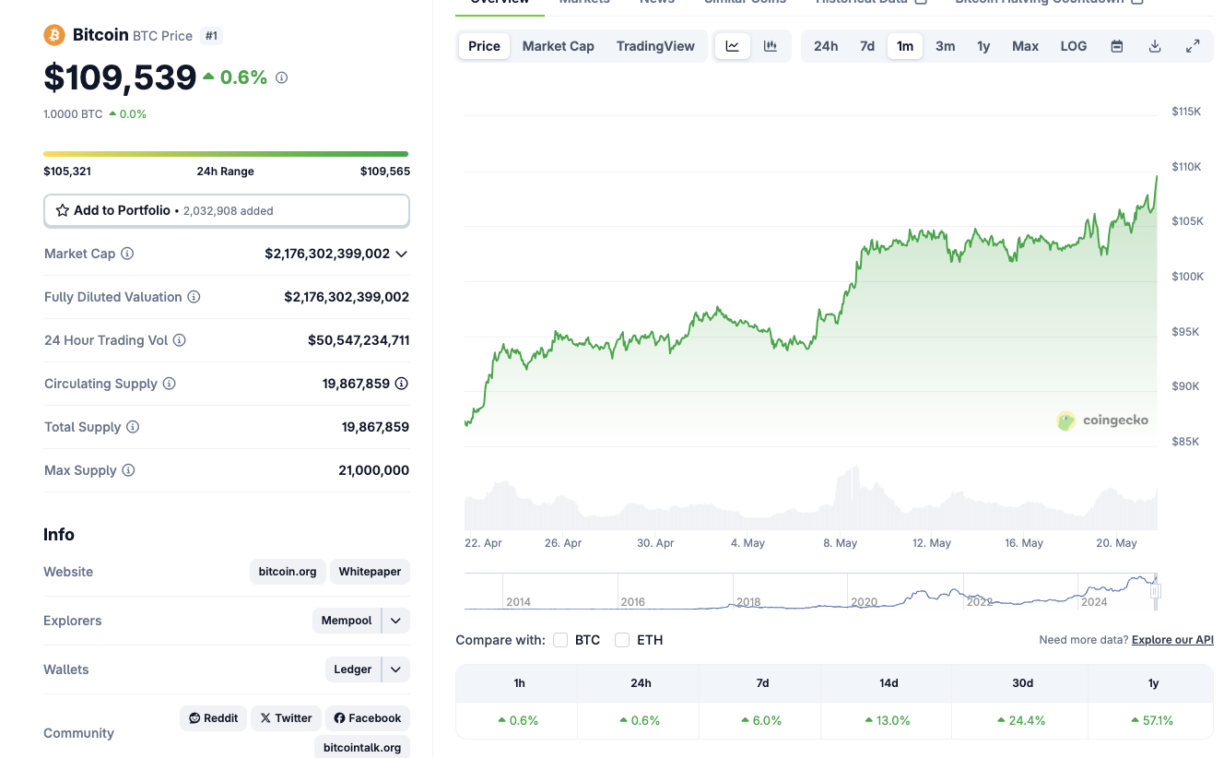Expand the Market Cap row details
The width and height of the screenshot is (1224, 758).
[401, 253]
